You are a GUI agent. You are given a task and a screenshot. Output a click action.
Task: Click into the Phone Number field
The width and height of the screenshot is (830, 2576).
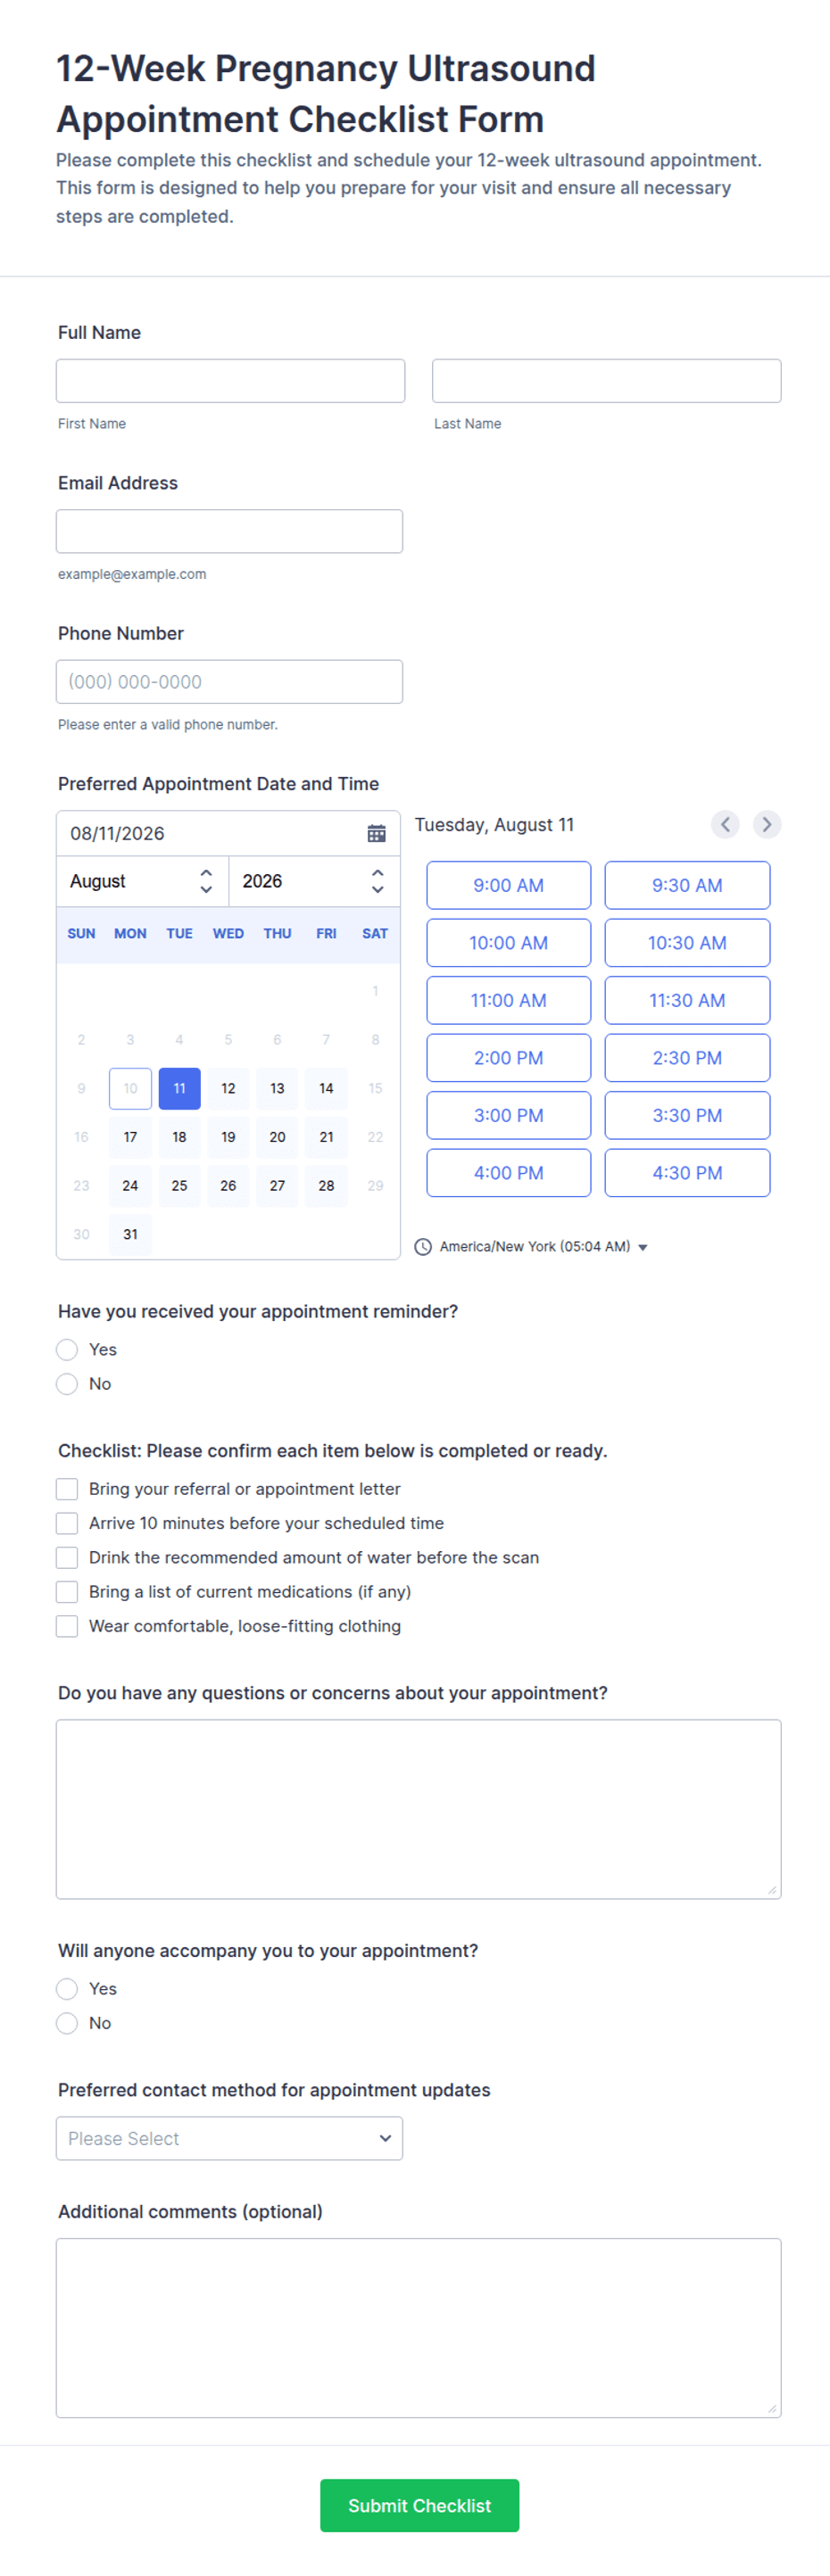(229, 682)
